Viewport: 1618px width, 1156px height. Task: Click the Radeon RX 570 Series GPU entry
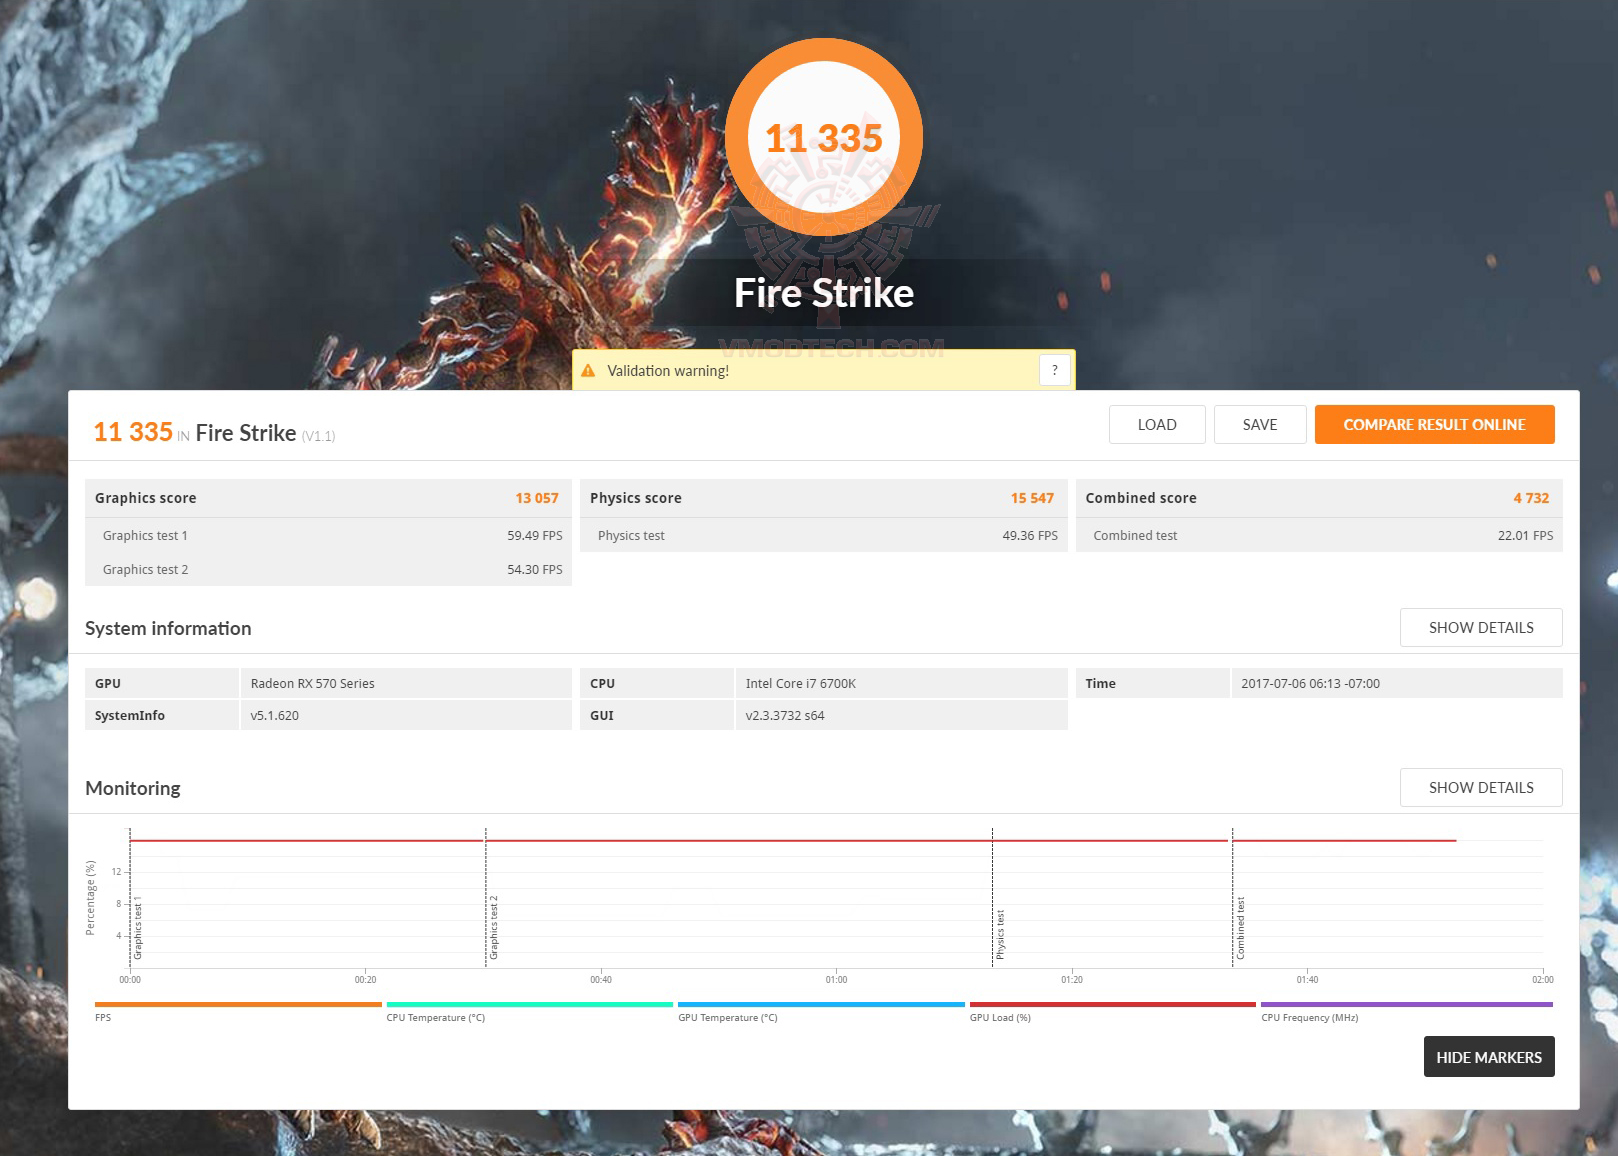click(312, 683)
